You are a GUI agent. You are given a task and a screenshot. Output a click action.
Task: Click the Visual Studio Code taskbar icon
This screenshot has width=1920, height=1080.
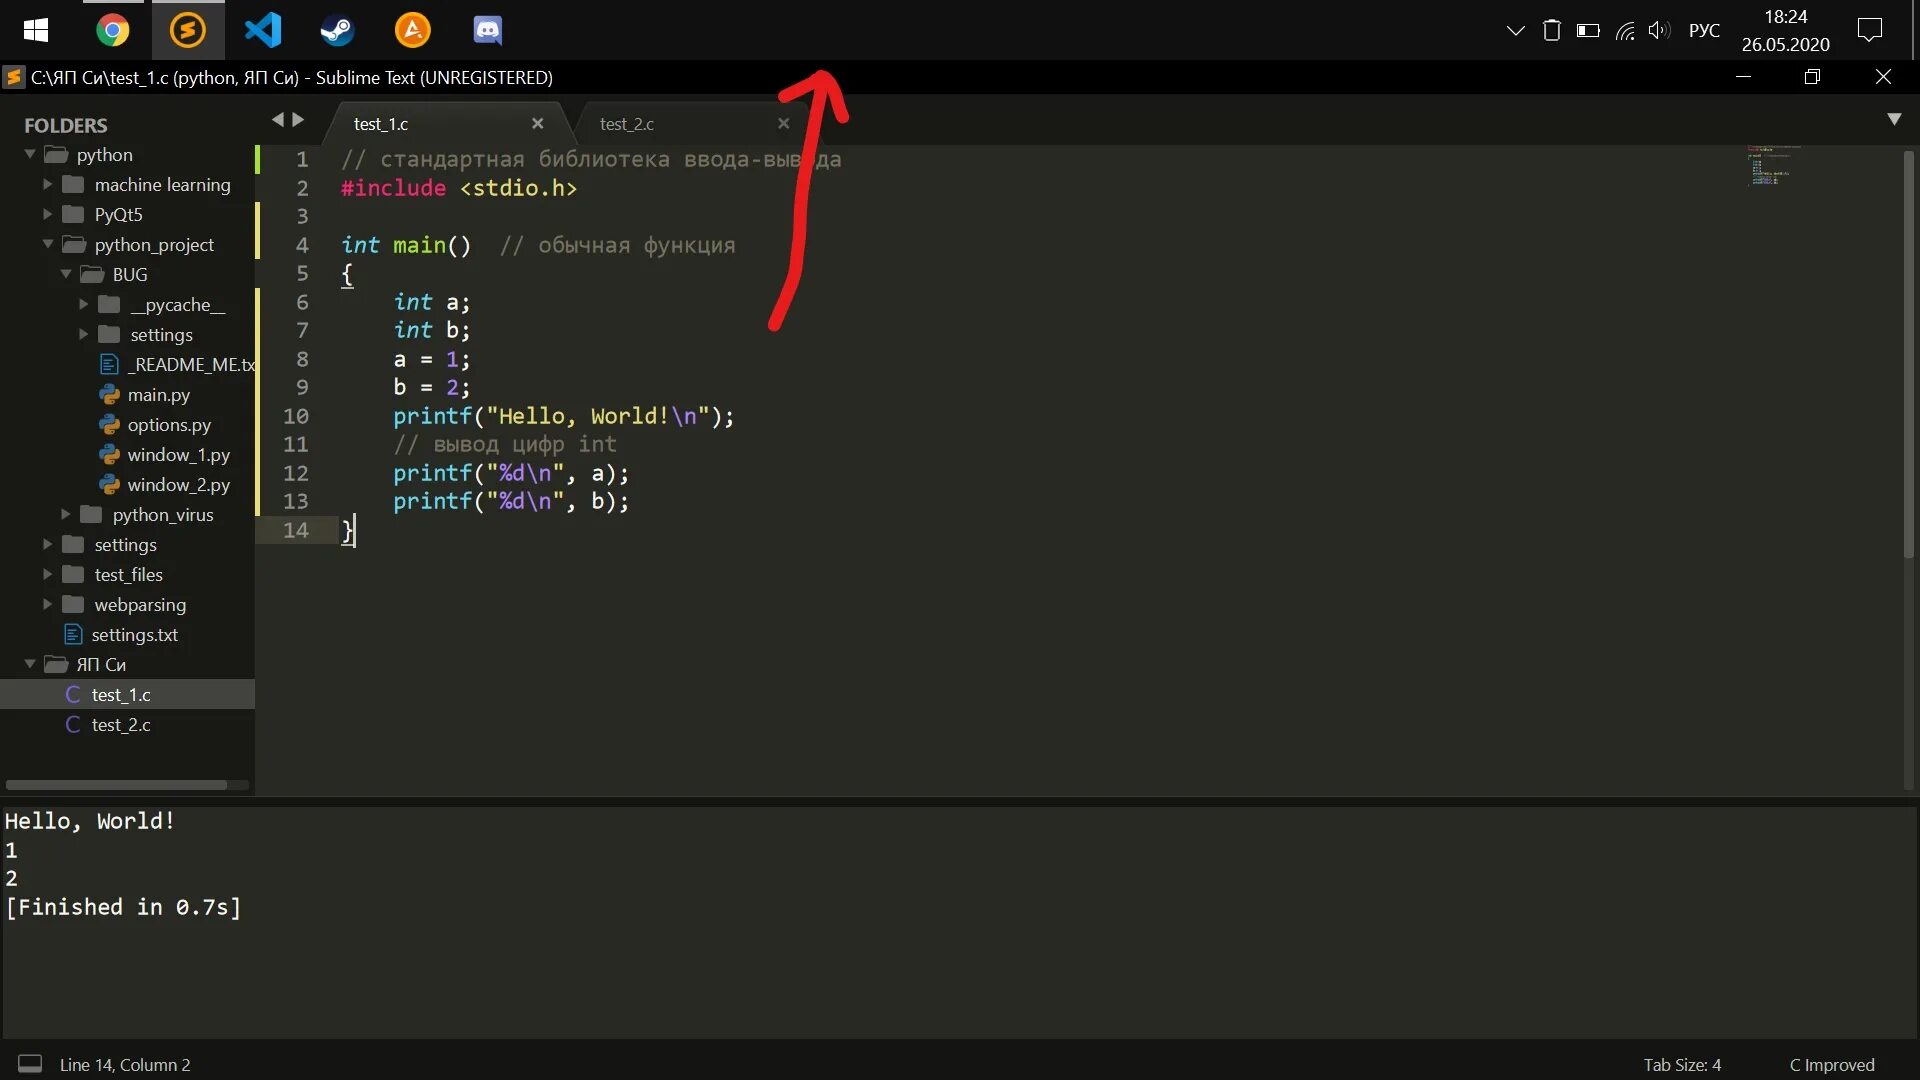[263, 30]
